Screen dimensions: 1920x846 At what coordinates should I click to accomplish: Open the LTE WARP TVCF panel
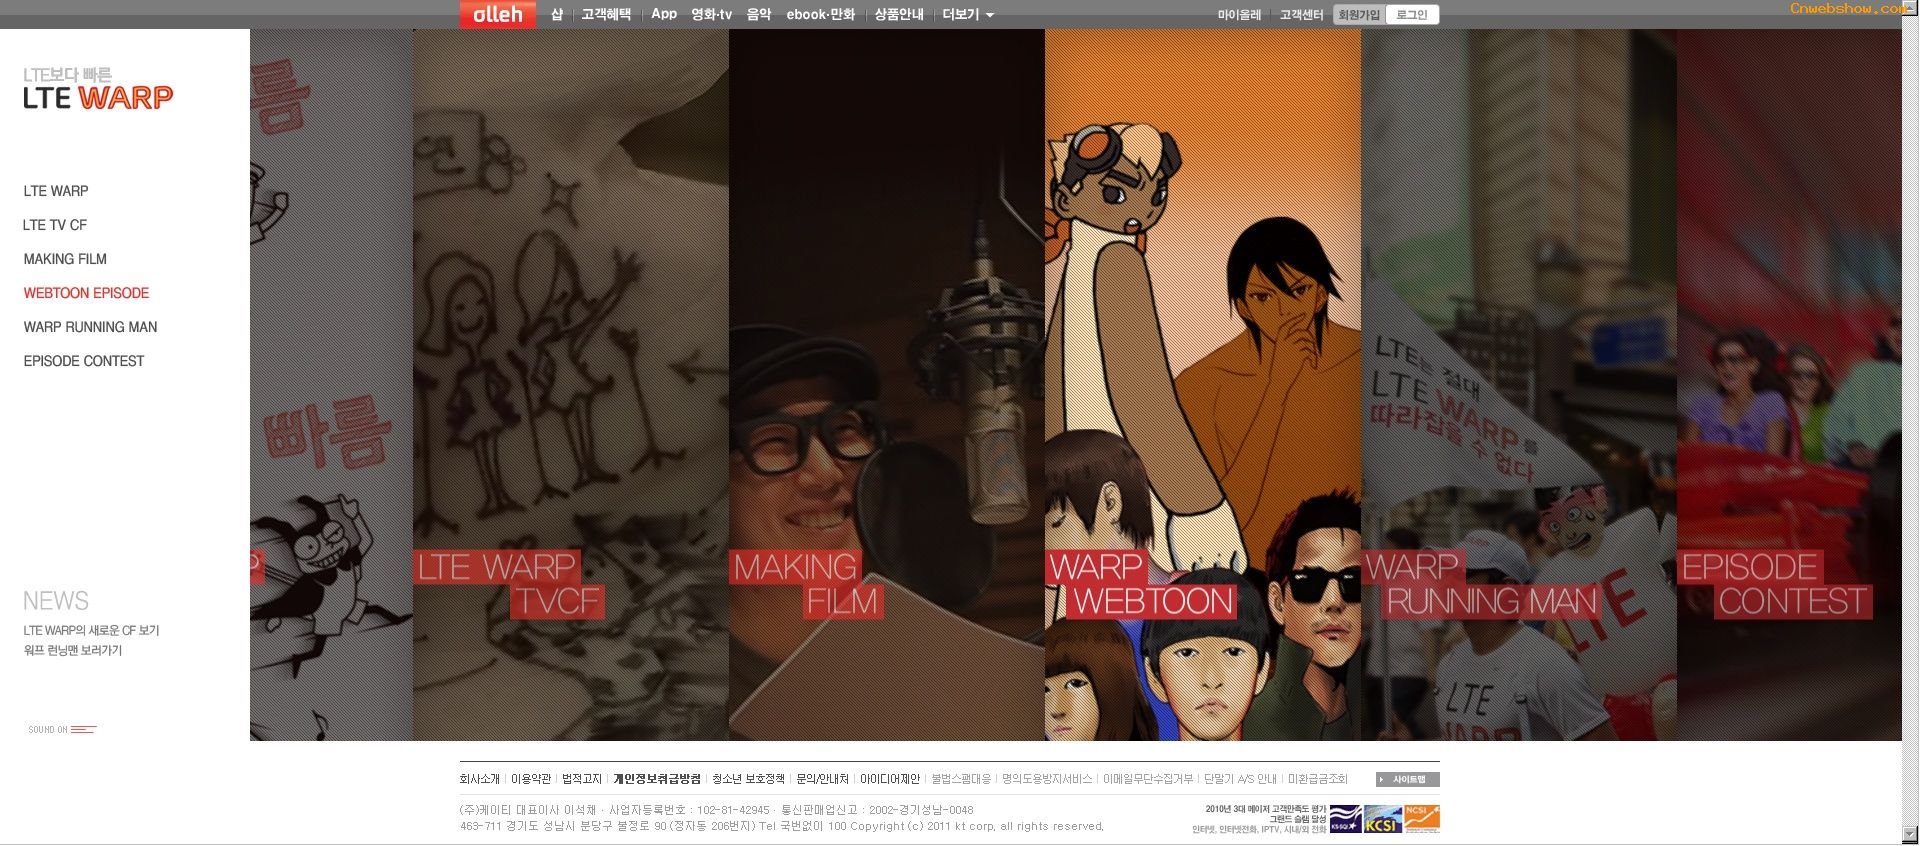tap(571, 385)
